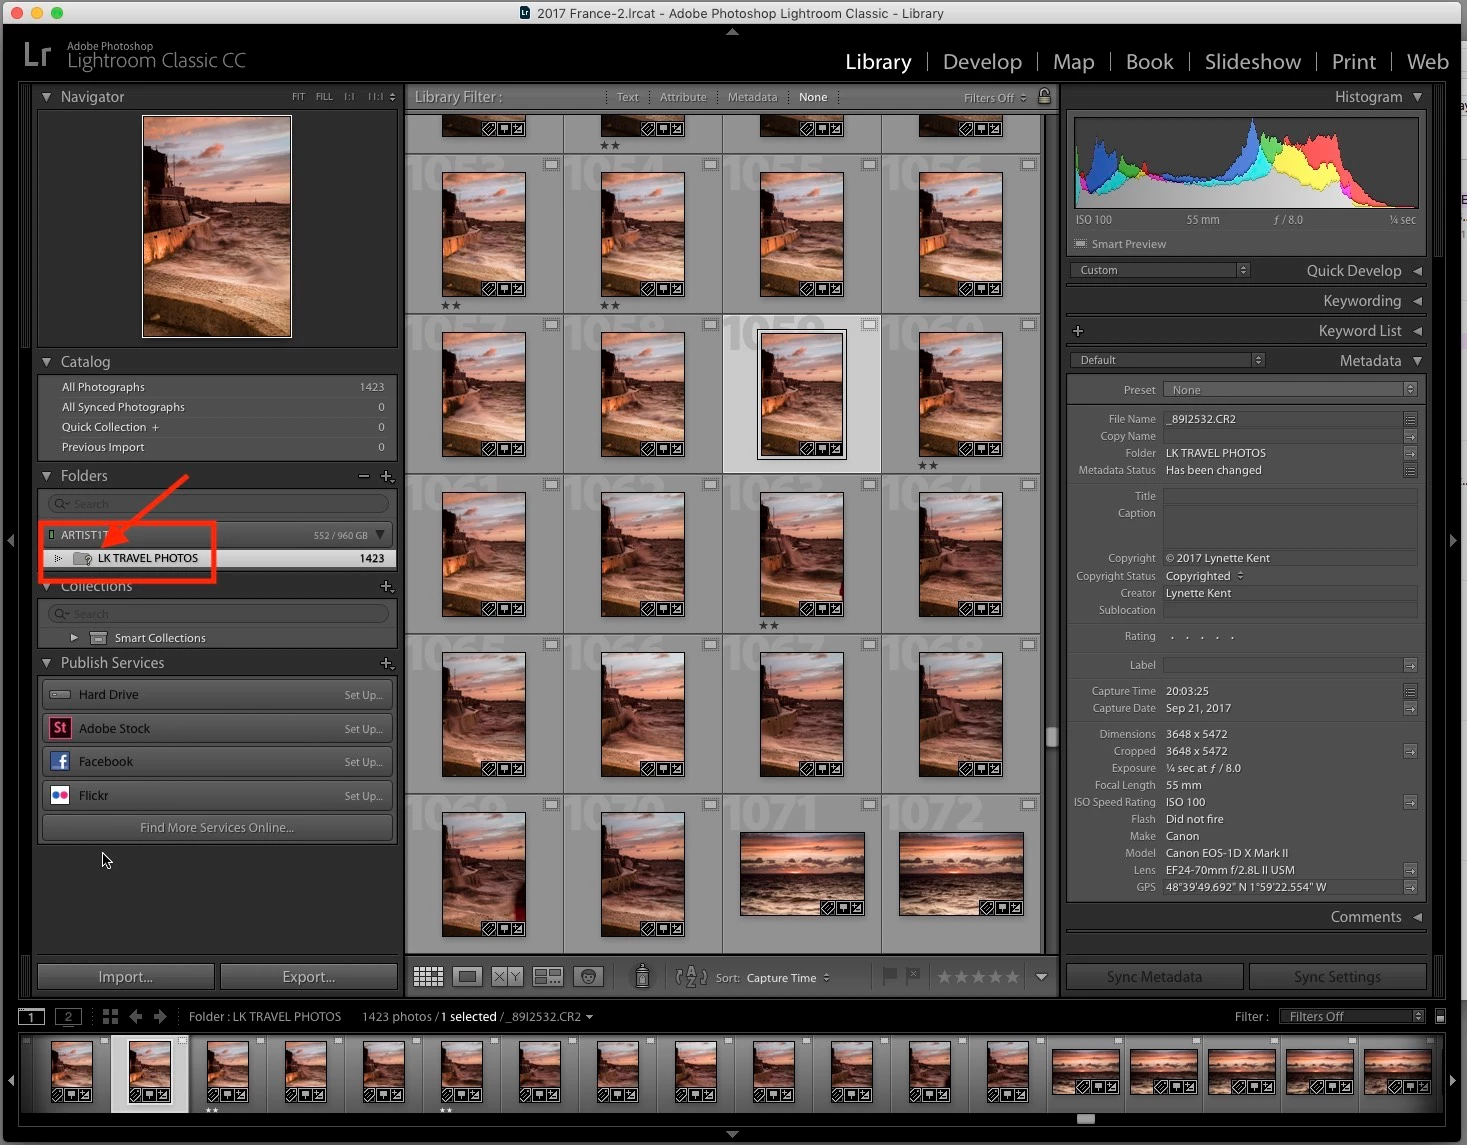
Task: Select the Metadata filter tab
Action: click(752, 97)
